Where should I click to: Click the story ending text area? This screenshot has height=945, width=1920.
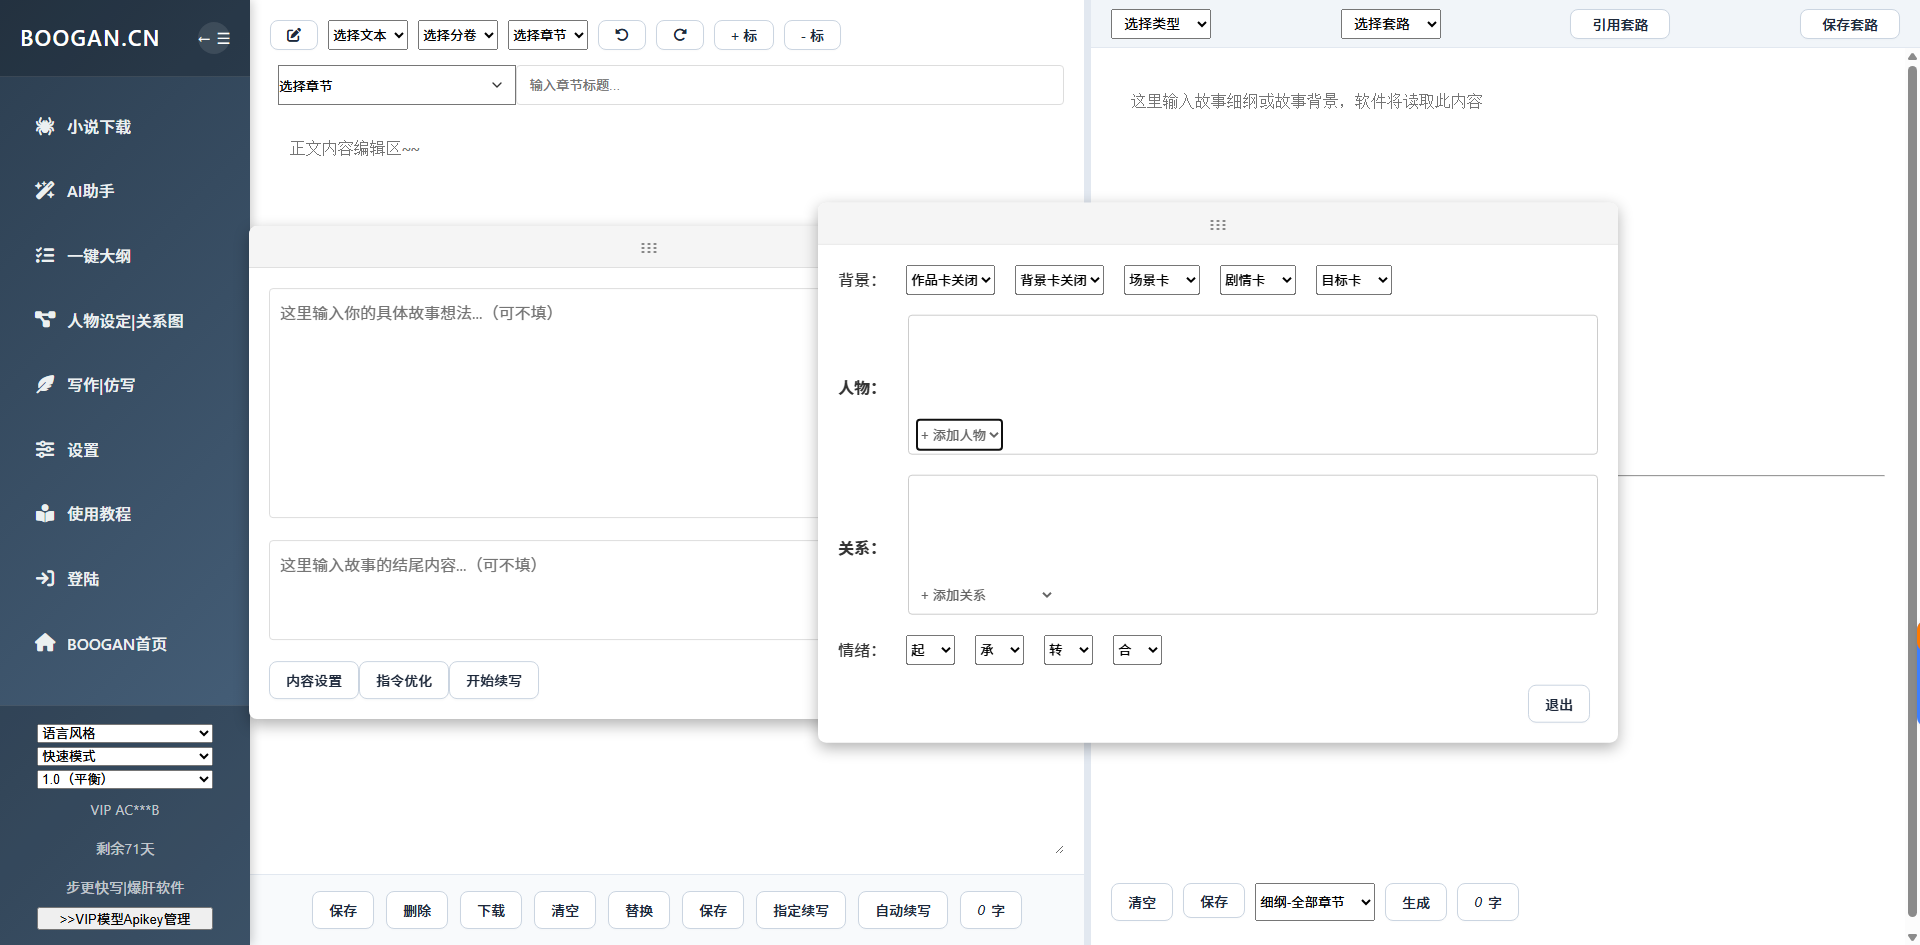pyautogui.click(x=544, y=590)
